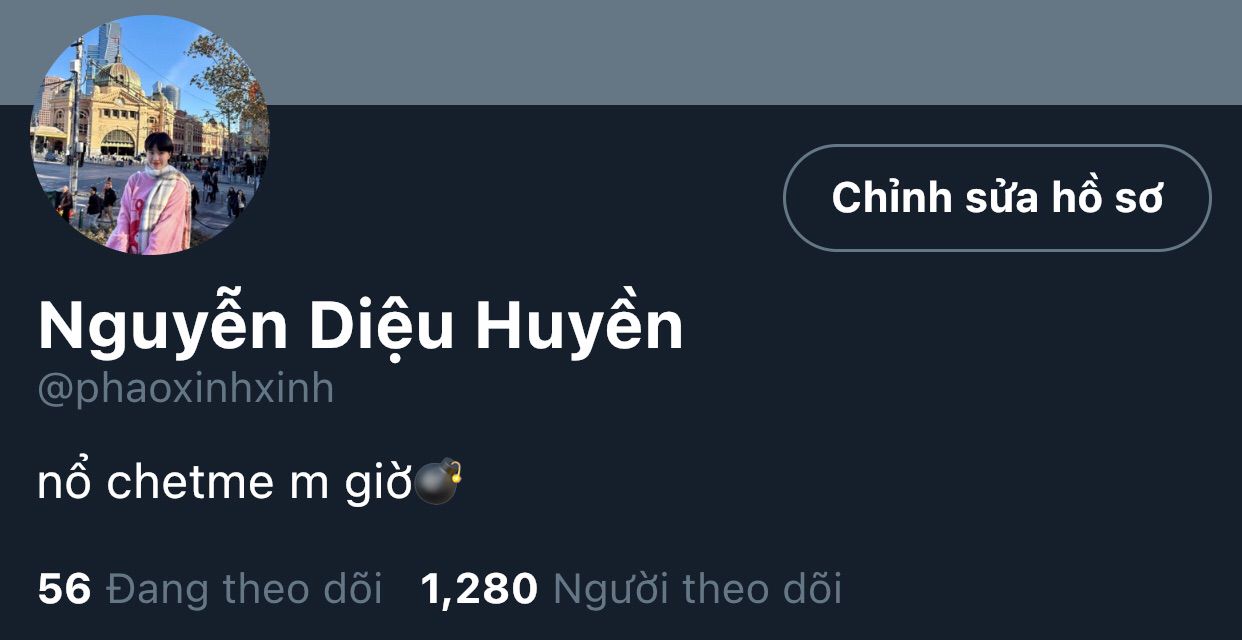This screenshot has height=640, width=1242.
Task: Open following list via 56 count
Action: (64, 588)
